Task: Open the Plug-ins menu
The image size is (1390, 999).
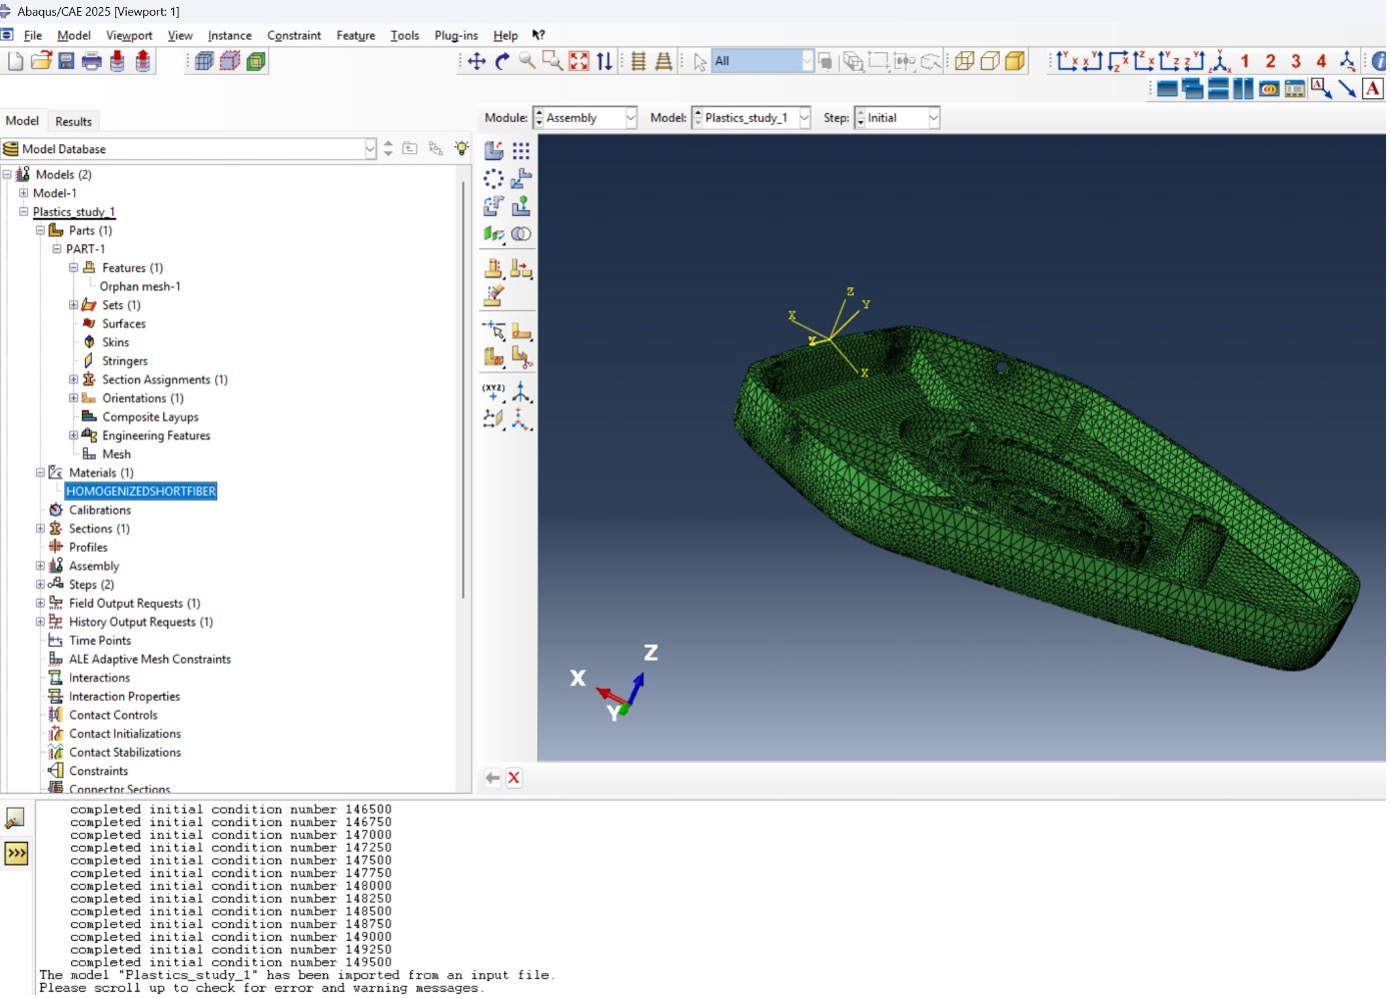Action: click(x=456, y=35)
